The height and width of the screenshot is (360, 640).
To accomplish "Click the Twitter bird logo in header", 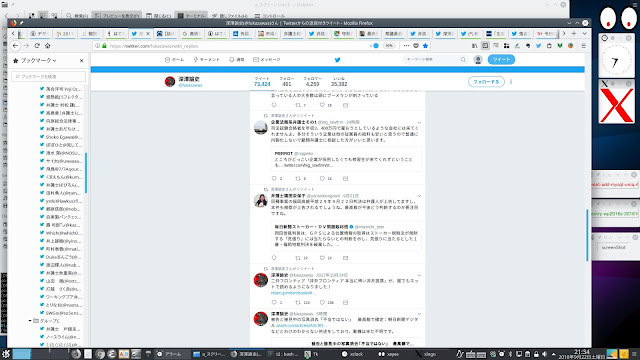I will pos(338,60).
